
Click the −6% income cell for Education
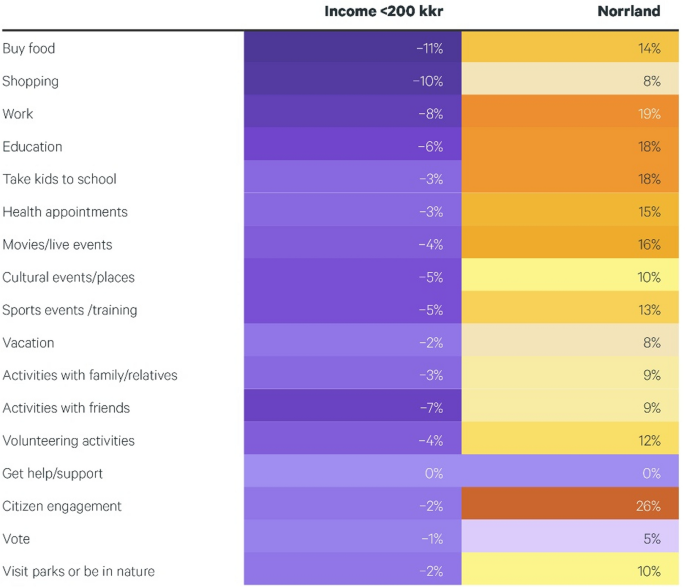(x=353, y=146)
